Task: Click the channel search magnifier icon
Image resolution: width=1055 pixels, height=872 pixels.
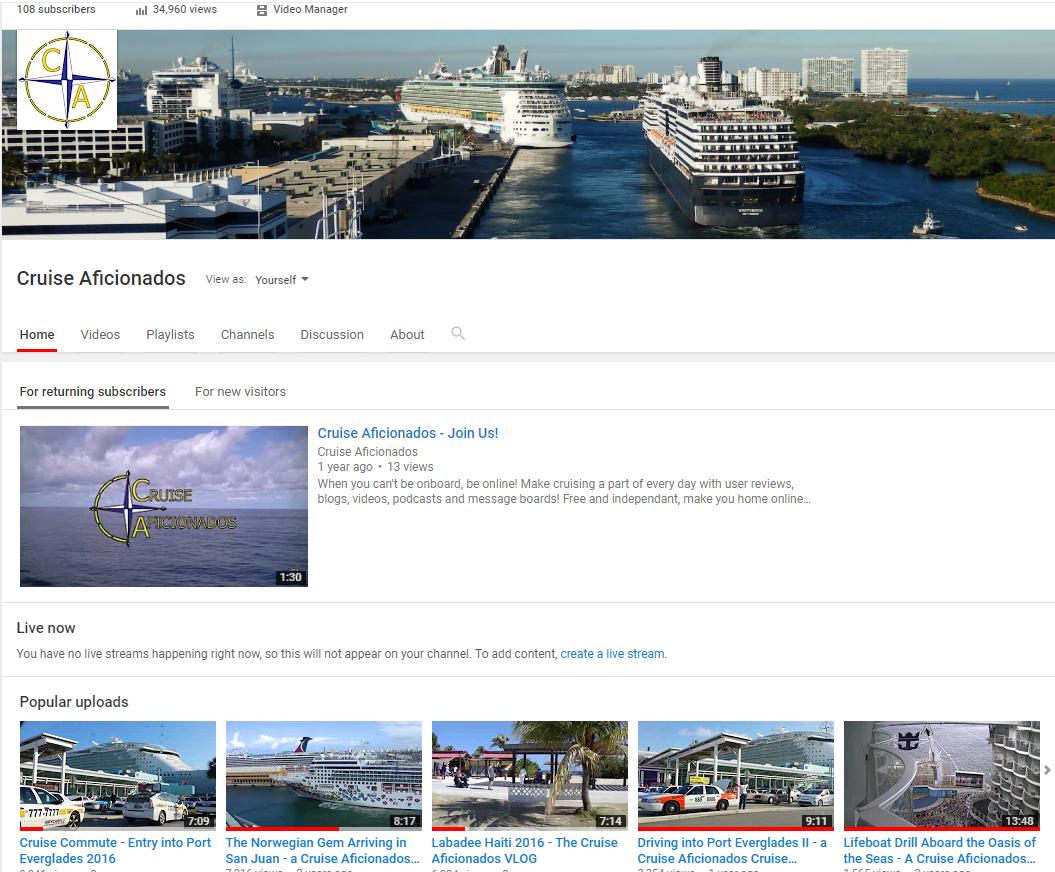Action: point(458,333)
